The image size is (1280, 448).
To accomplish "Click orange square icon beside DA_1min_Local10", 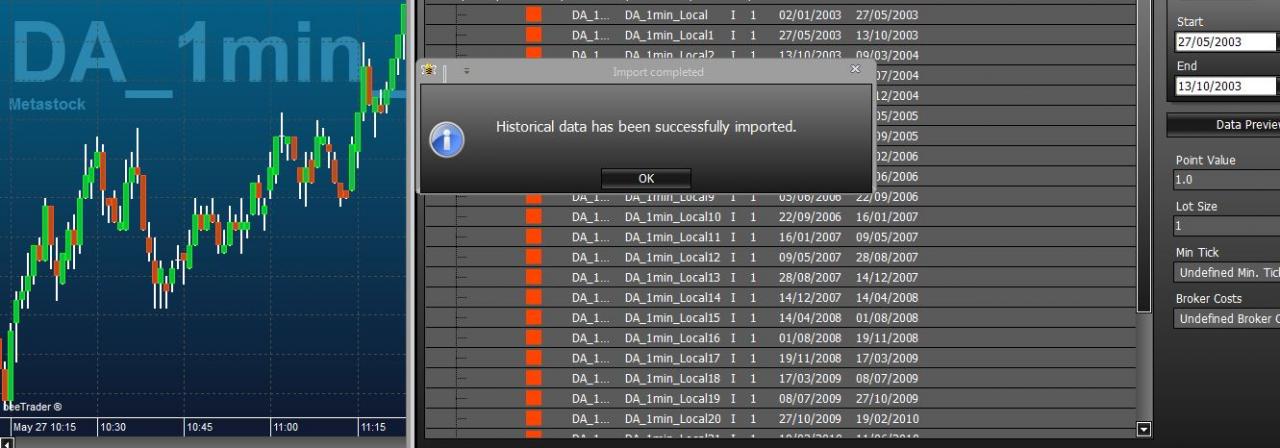I will 533,217.
